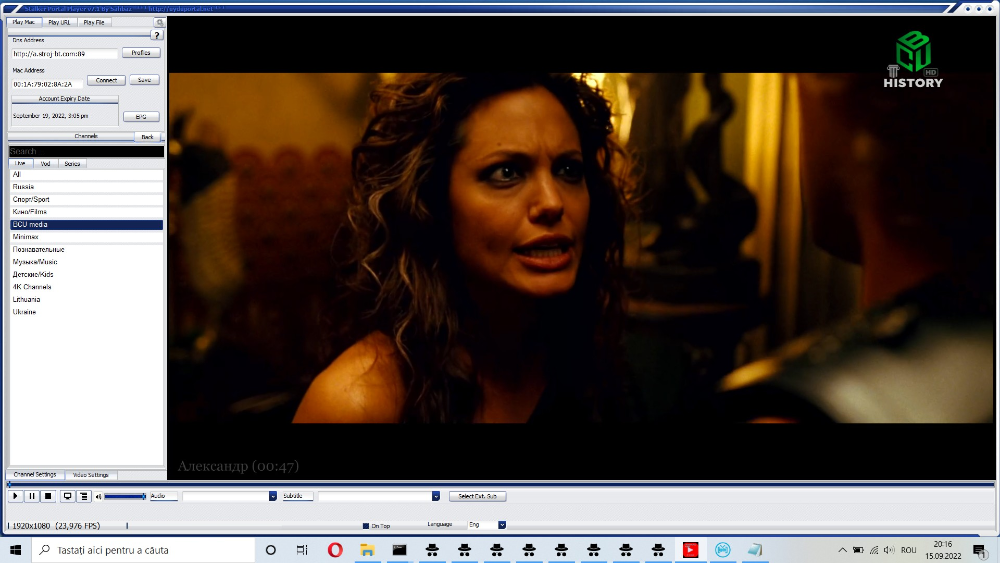Switch to the Play URL tab
The width and height of the screenshot is (1000, 563).
pyautogui.click(x=59, y=22)
